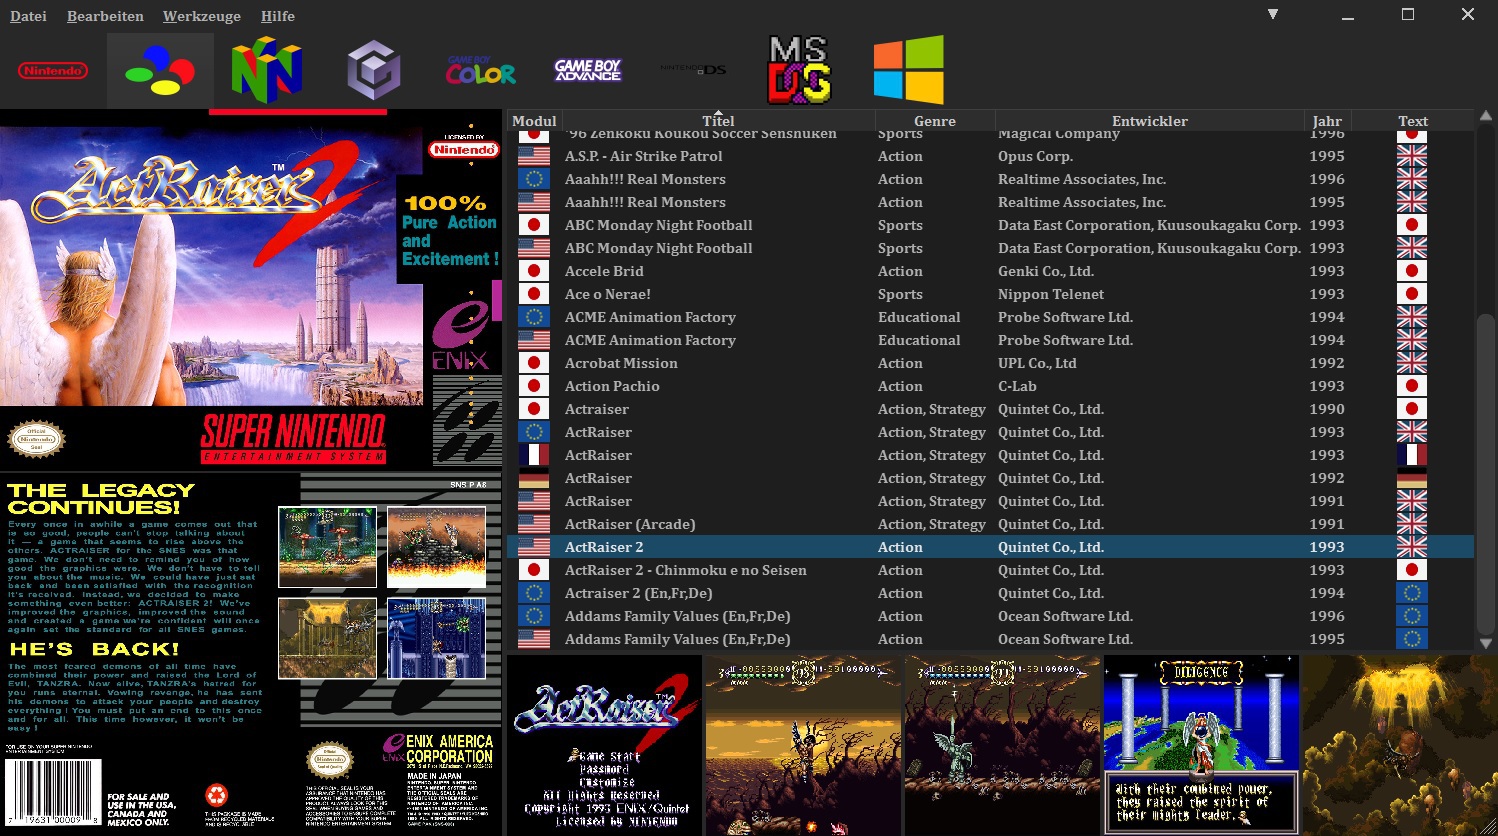
Task: Select the Windows platform icon
Action: (908, 70)
